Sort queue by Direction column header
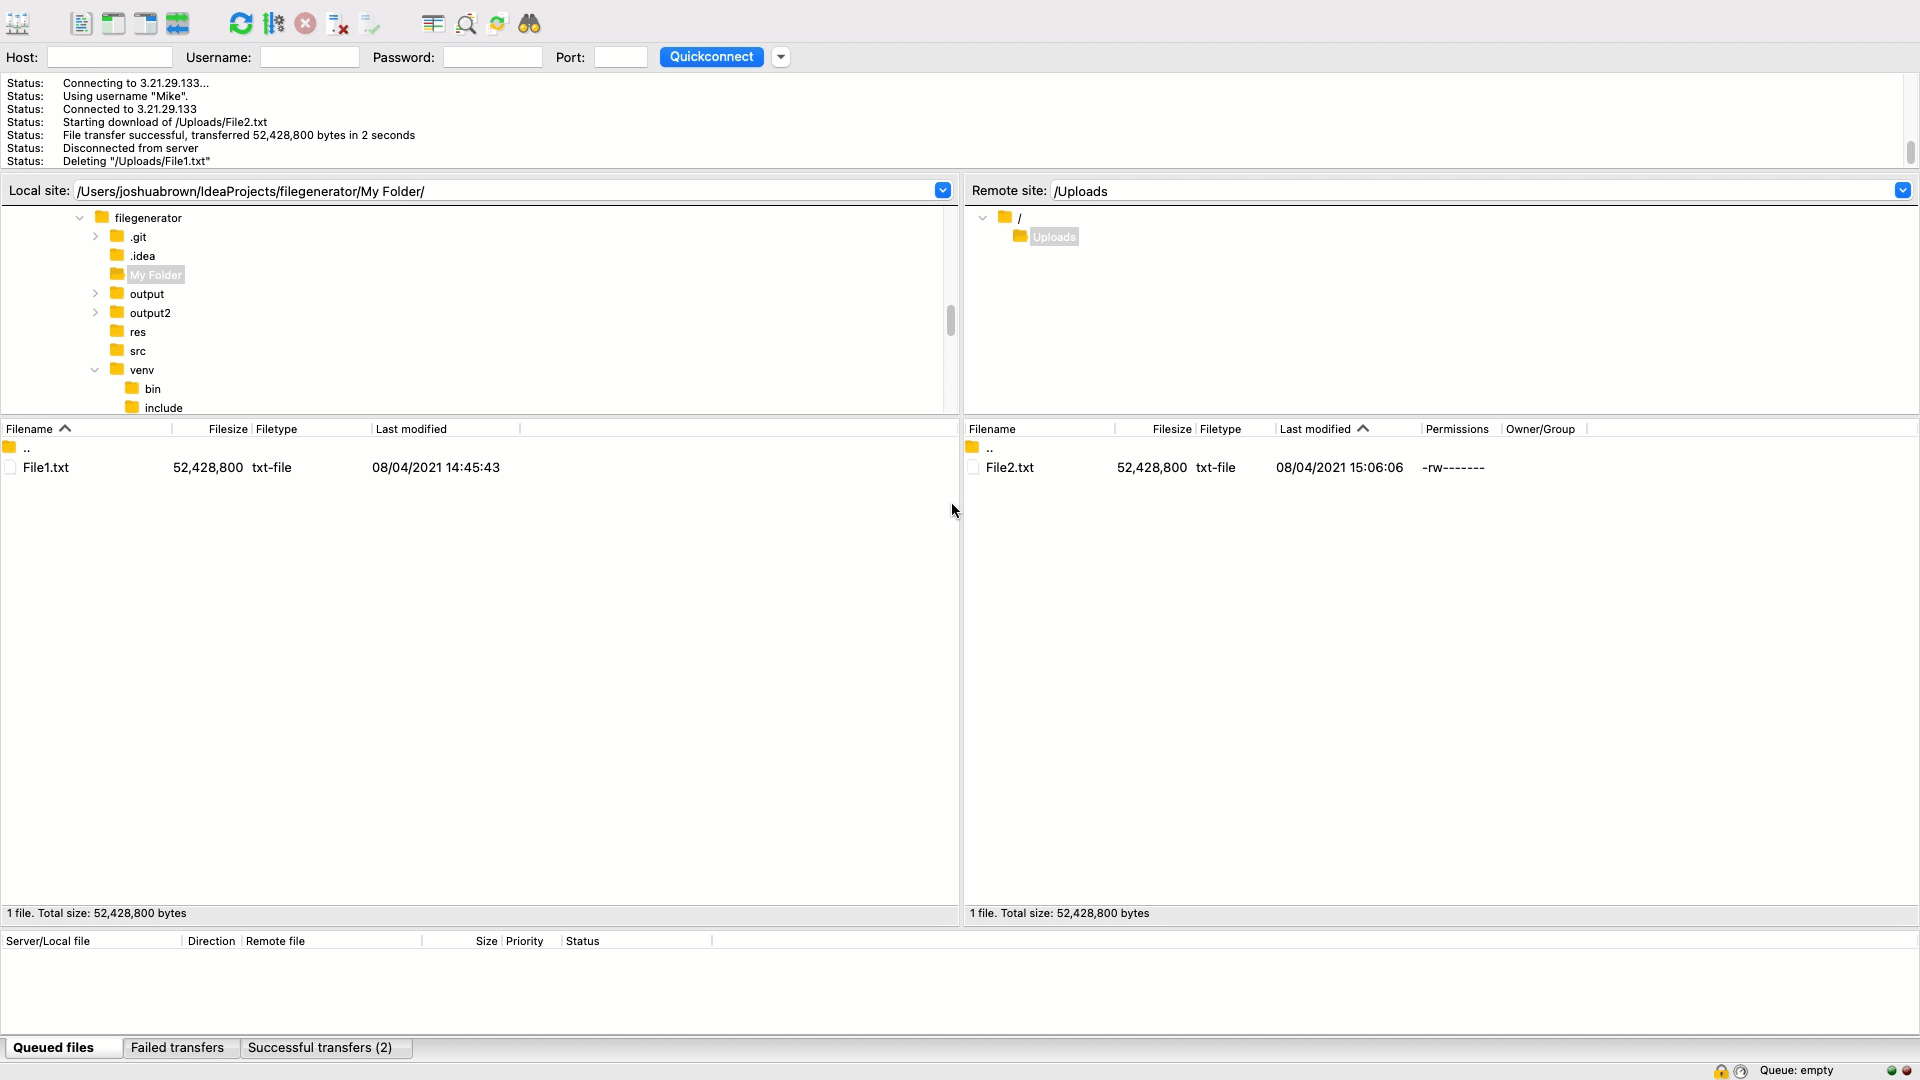This screenshot has width=1920, height=1080. (212, 941)
